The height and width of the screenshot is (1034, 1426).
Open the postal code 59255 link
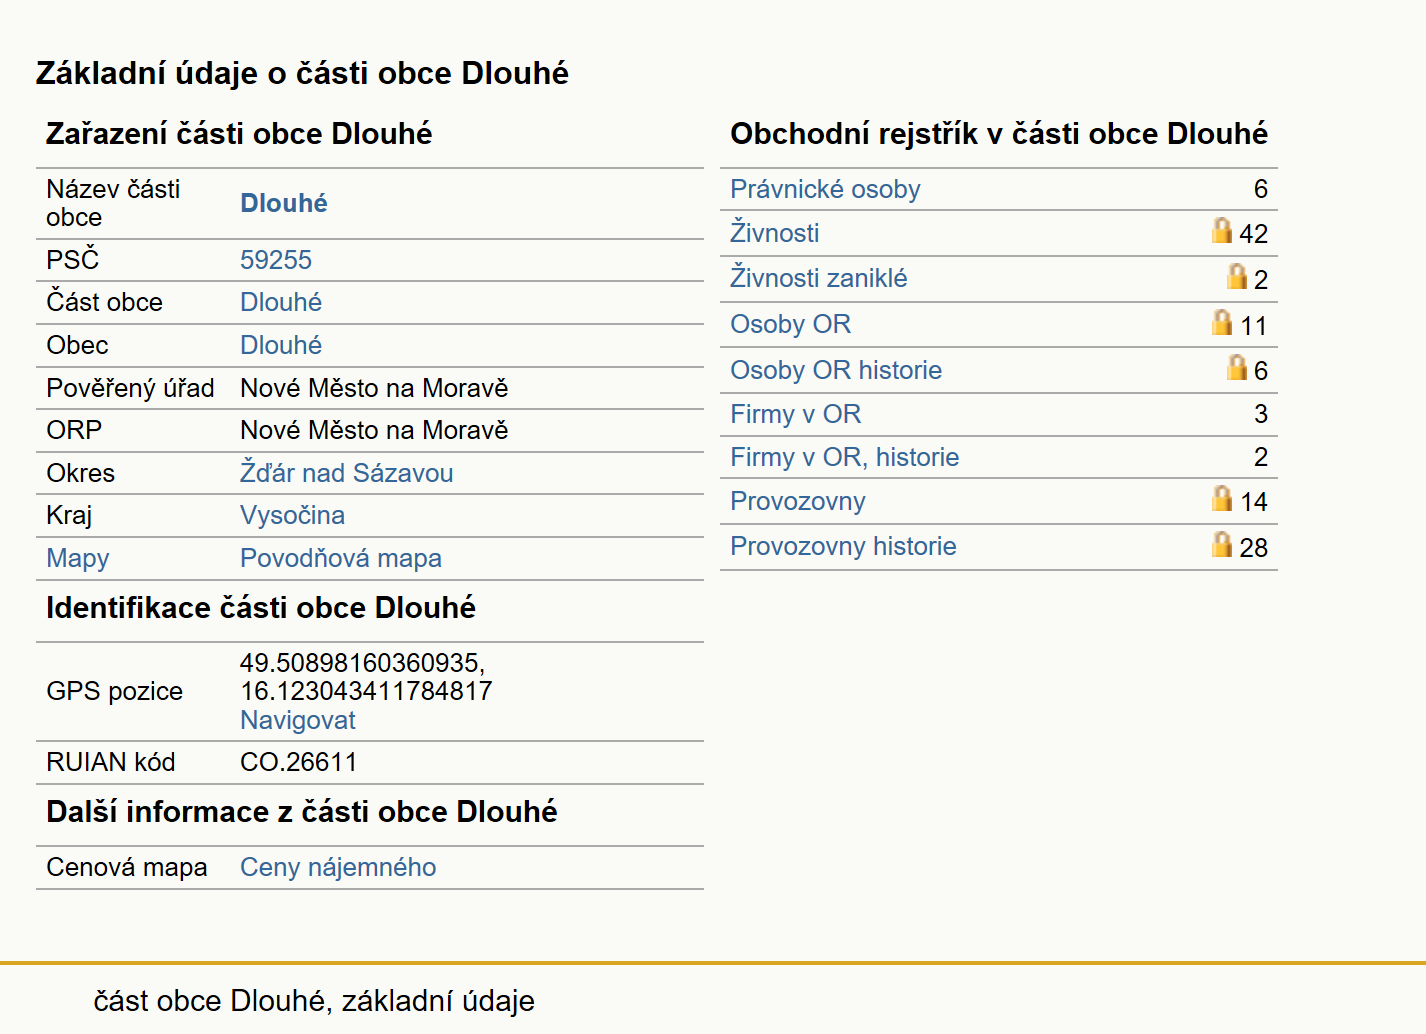click(276, 260)
